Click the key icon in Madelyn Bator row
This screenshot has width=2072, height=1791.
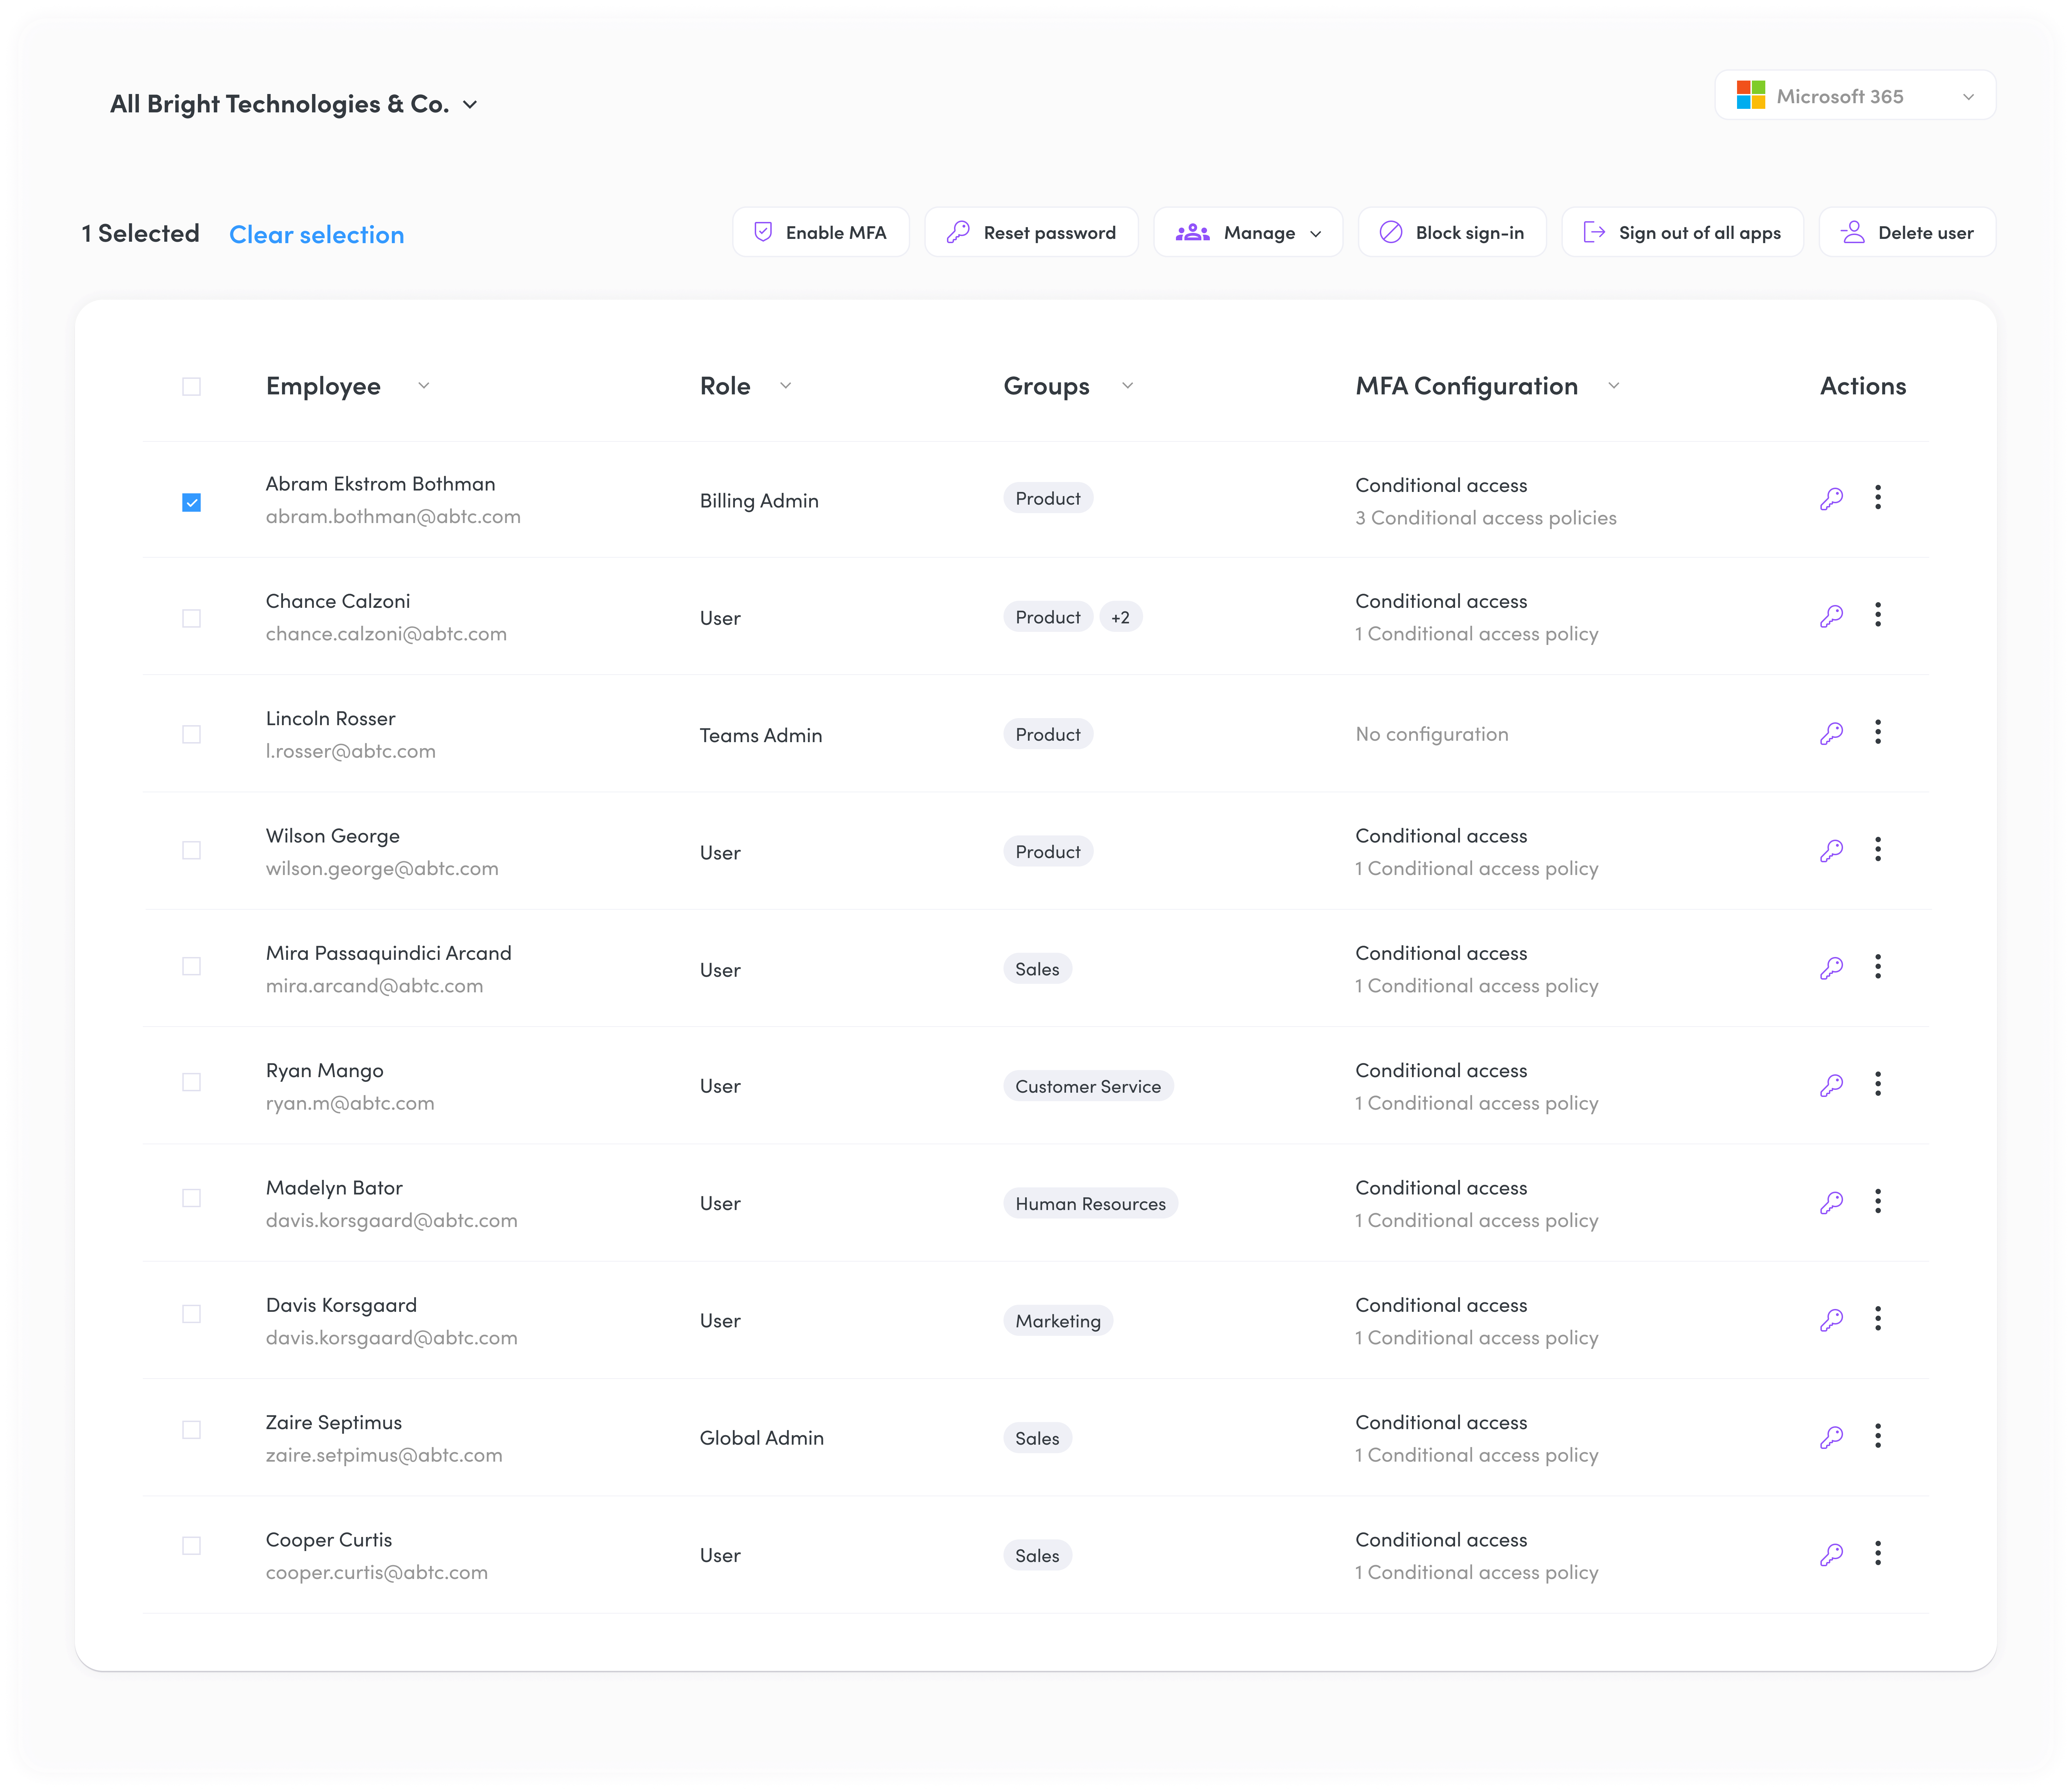(x=1831, y=1203)
